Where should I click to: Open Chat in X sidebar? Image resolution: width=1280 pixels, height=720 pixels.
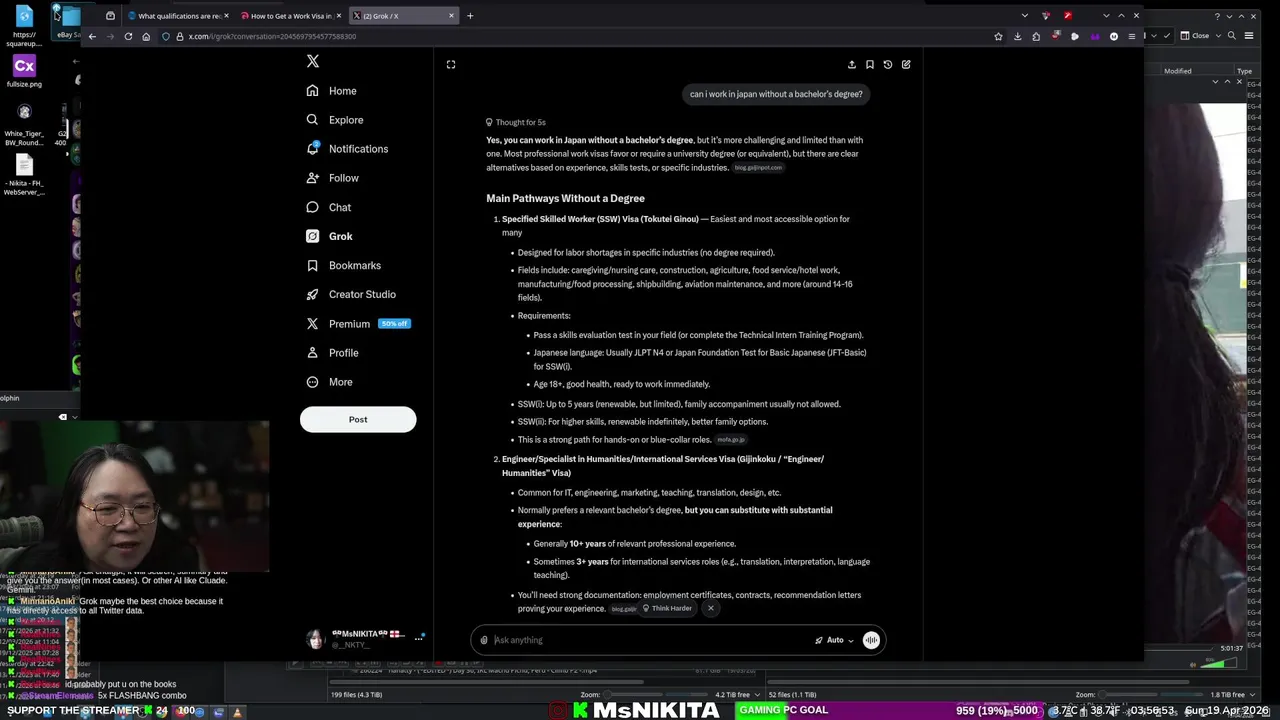(329, 207)
